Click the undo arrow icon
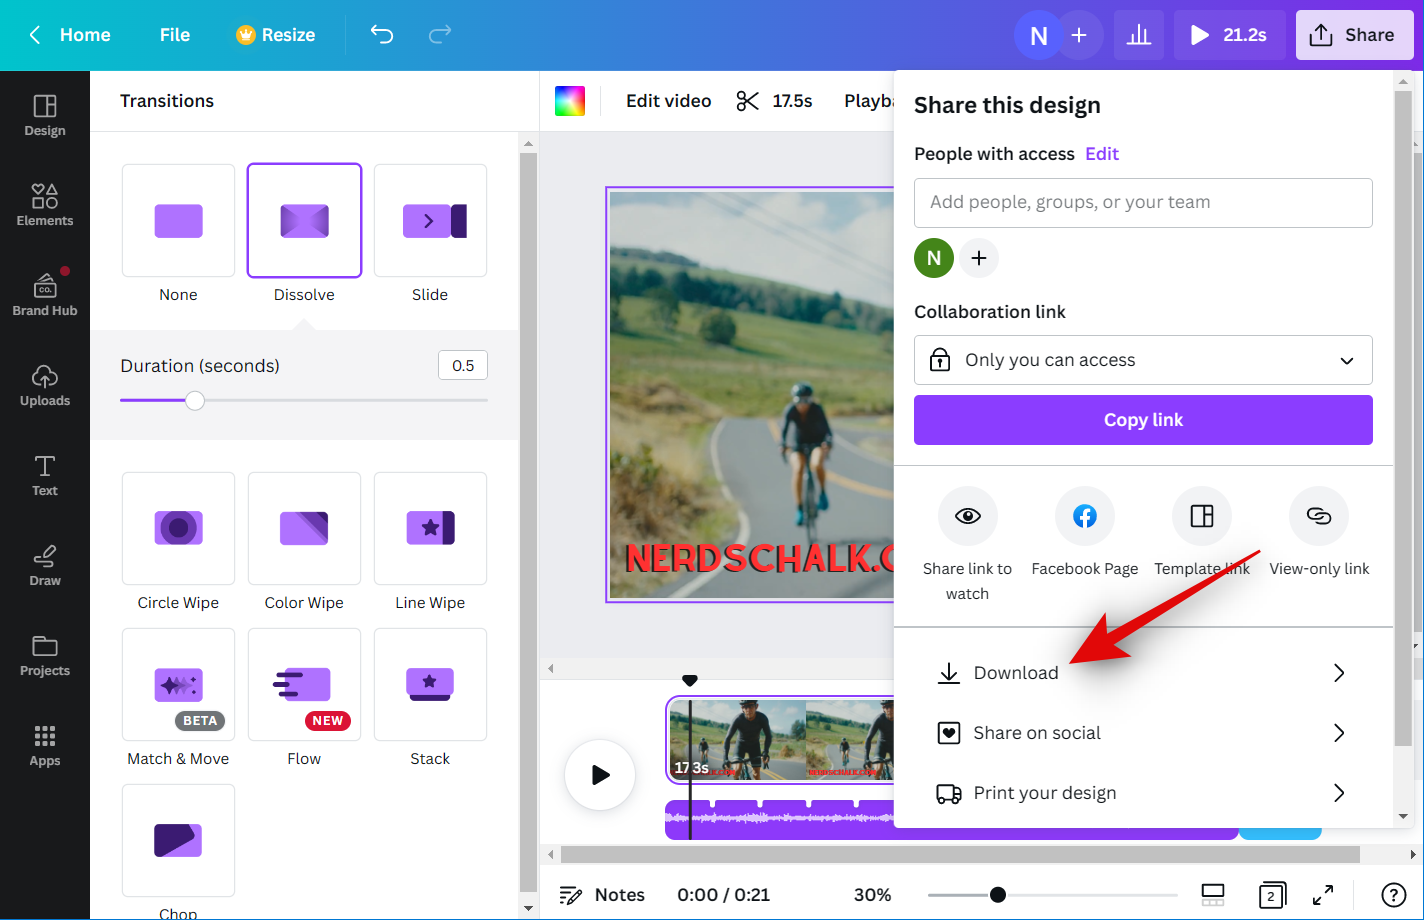The image size is (1424, 920). [x=382, y=35]
